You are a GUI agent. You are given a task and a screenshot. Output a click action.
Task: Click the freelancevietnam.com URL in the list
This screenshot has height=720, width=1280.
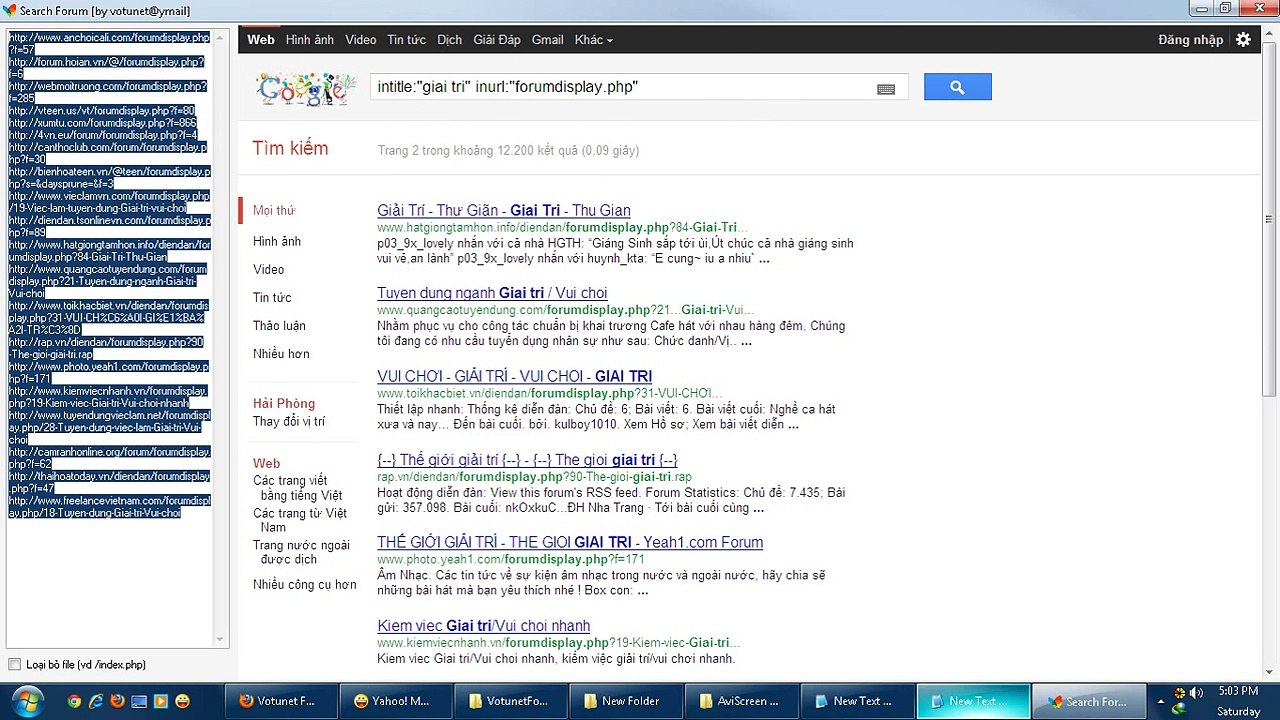coord(109,506)
